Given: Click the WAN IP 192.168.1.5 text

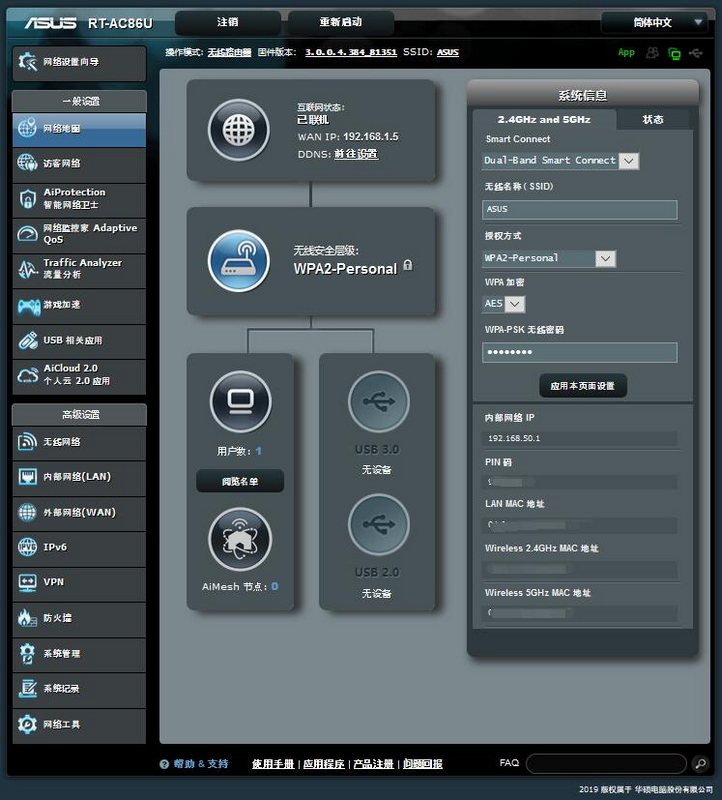Looking at the screenshot, I should click(370, 137).
